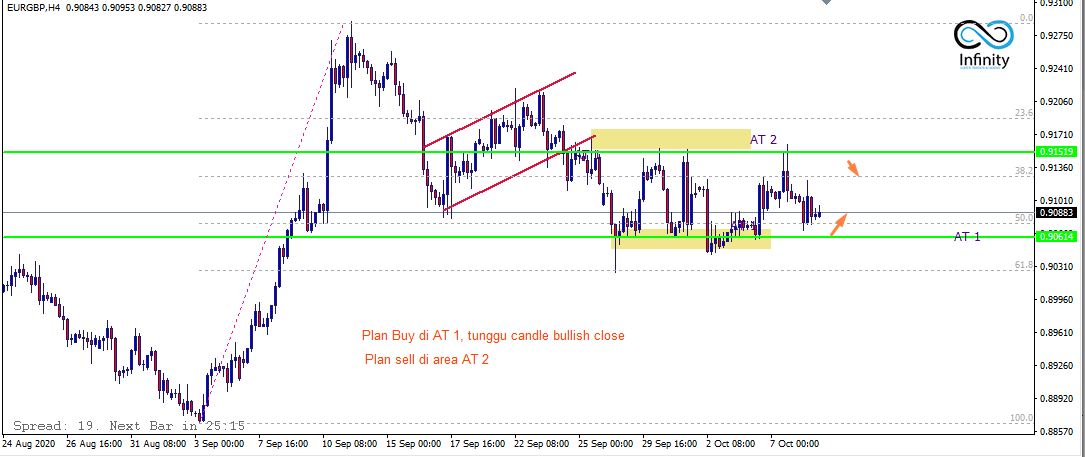Click the black 0.90883 current price label

tap(1055, 213)
